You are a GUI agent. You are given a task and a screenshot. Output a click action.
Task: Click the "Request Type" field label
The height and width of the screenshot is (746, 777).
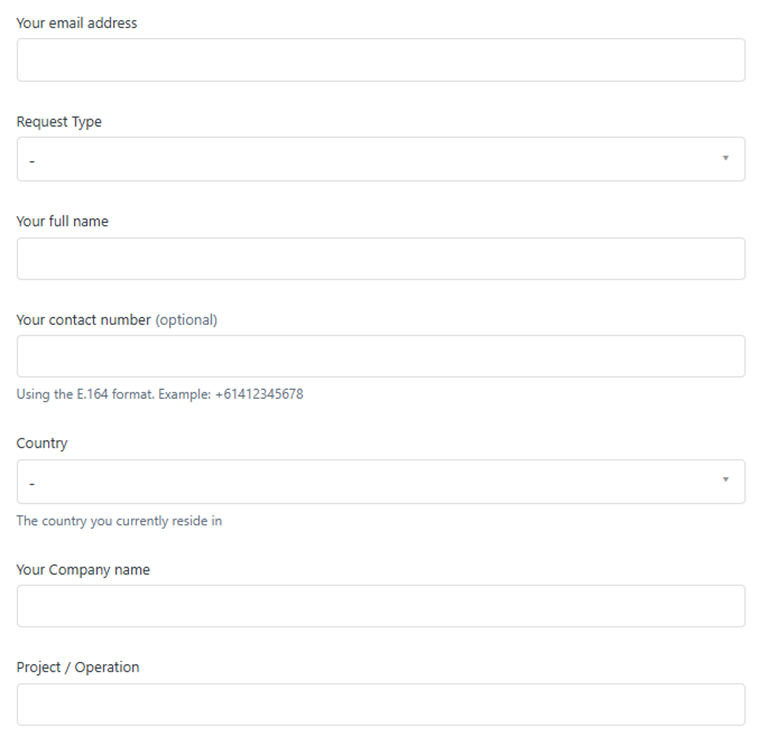pos(59,122)
